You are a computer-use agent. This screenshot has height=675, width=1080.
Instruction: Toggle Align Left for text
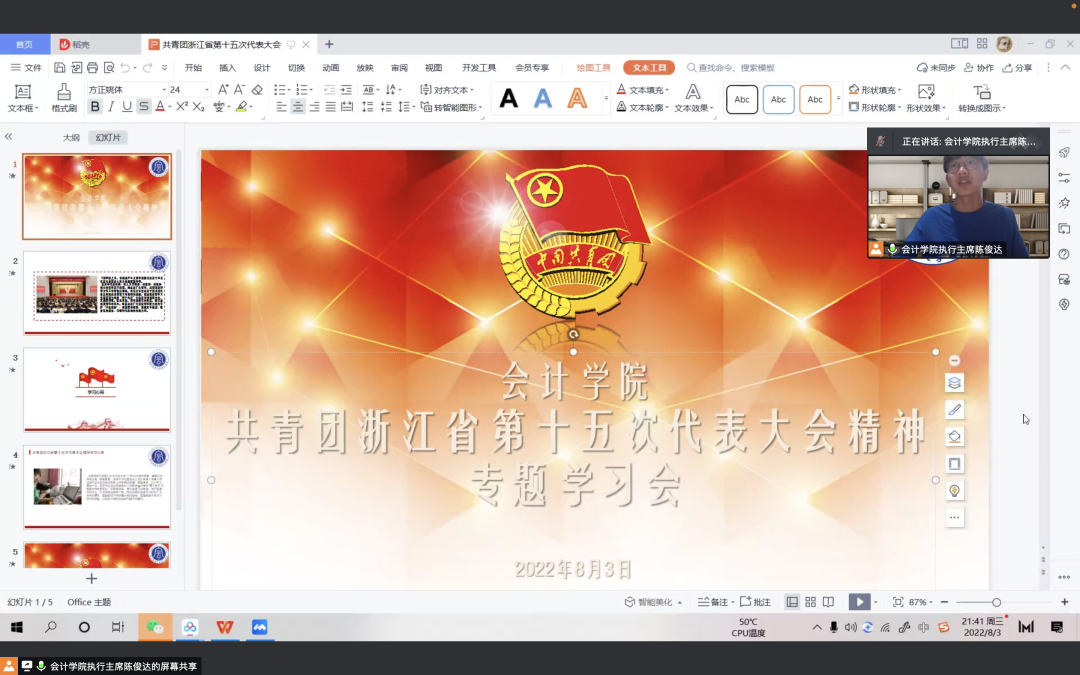(281, 106)
